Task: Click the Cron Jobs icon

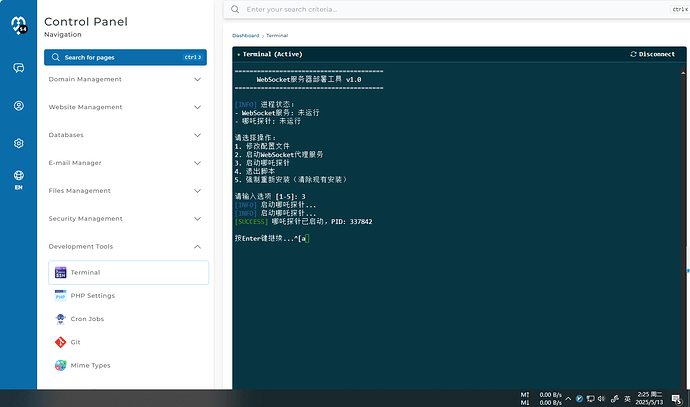Action: coord(60,319)
